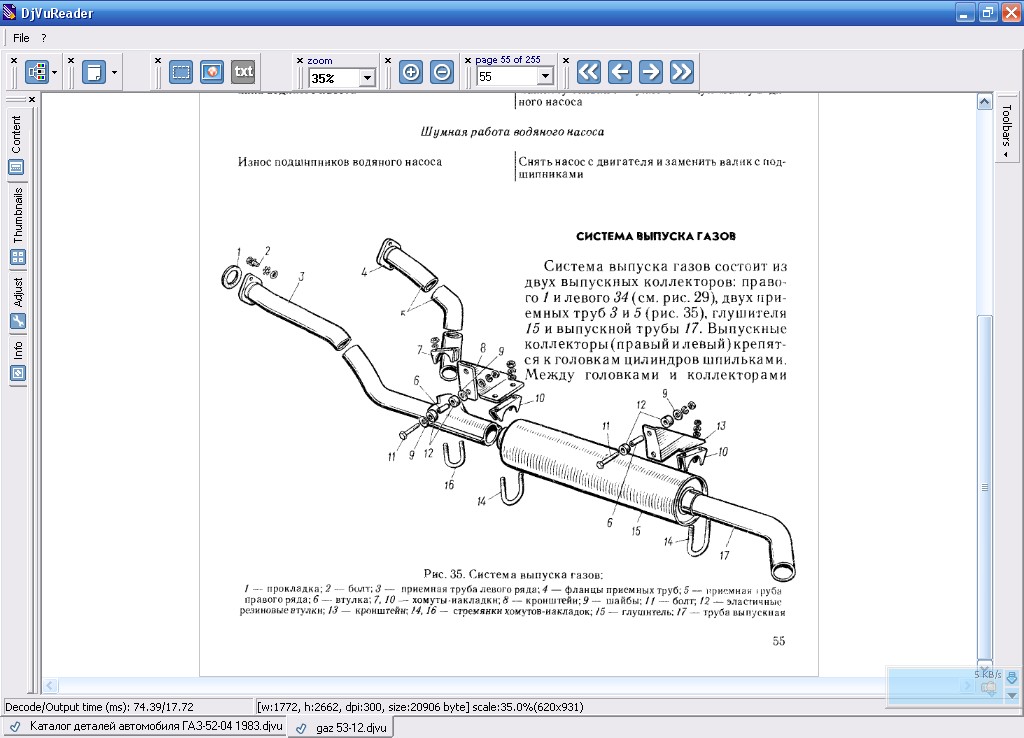Close the selection tools toolbar group
The image size is (1024, 738).
click(x=158, y=60)
